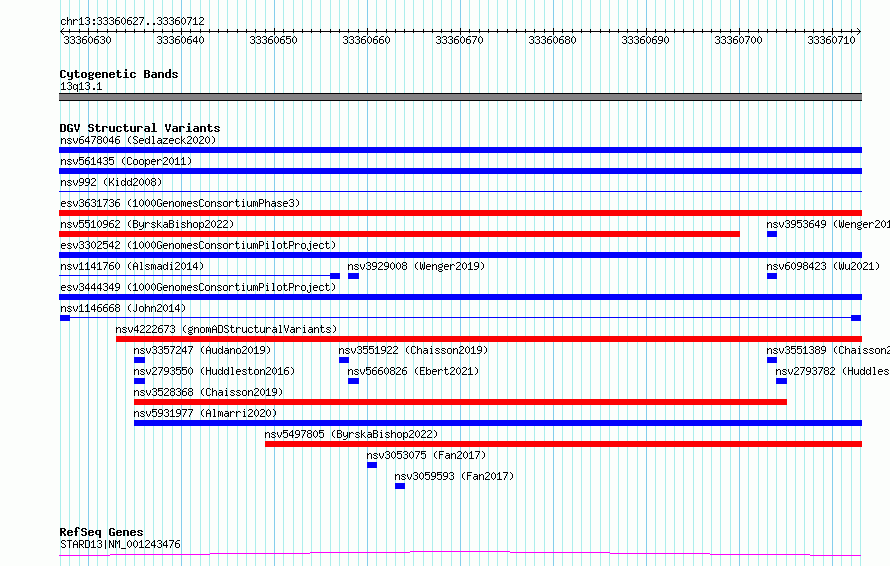Screen dimensions: 890x566
Task: Click the nsv6098423 (Wu2021) blue marker
Action: click(x=772, y=276)
